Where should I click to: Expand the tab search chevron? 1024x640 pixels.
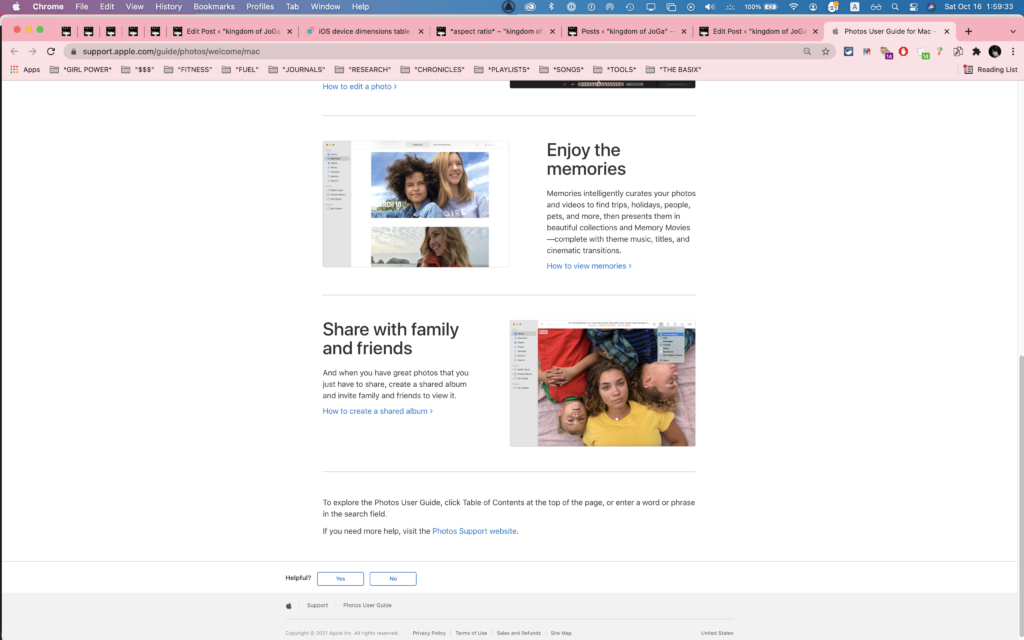(1013, 31)
